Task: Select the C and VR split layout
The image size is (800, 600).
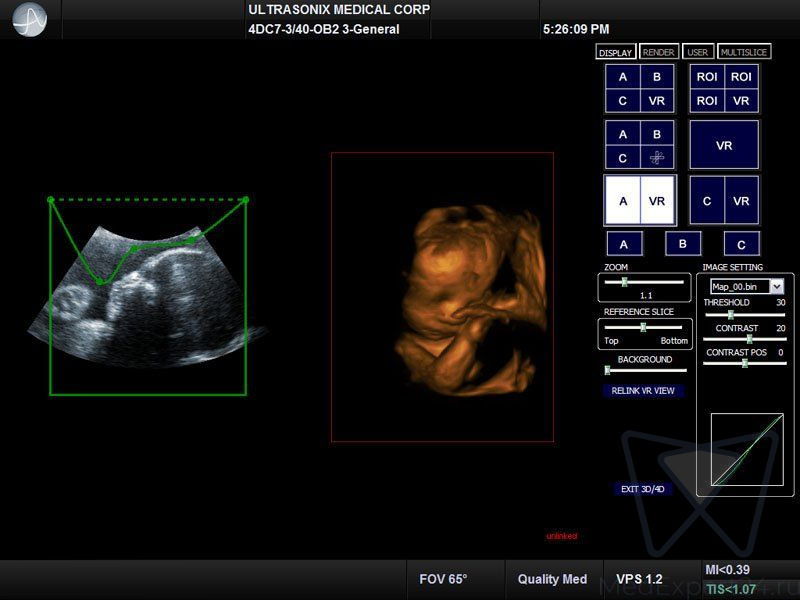Action: [x=724, y=201]
